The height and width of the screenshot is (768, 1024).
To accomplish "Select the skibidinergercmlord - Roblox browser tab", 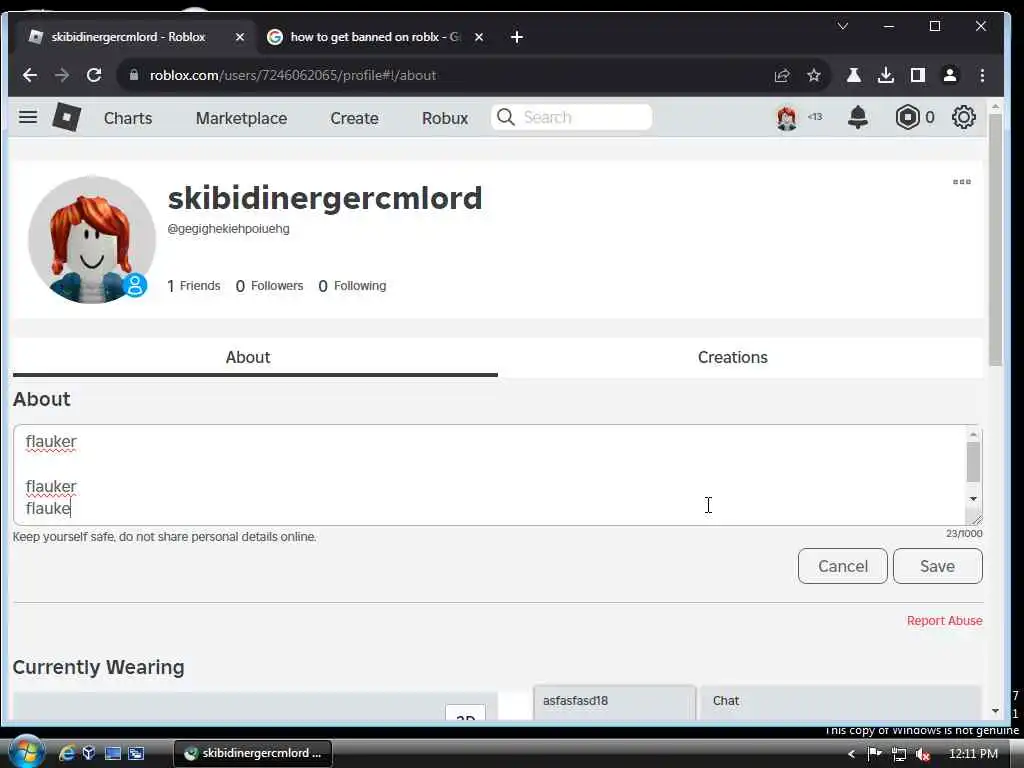I will click(128, 37).
